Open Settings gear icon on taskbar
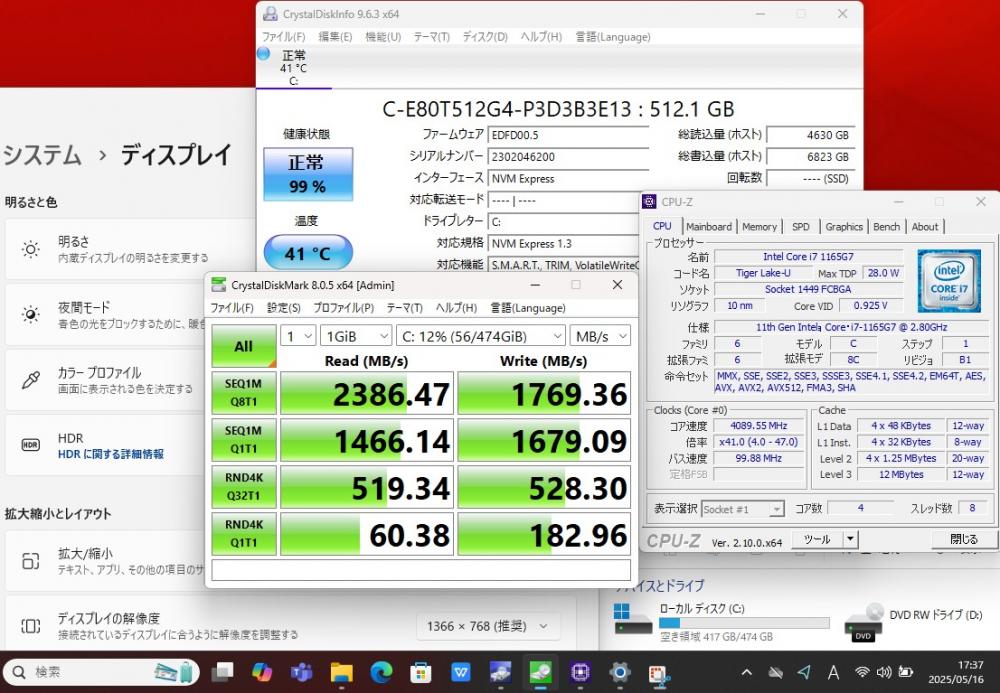Screen dimensions: 1000x693 [619, 672]
